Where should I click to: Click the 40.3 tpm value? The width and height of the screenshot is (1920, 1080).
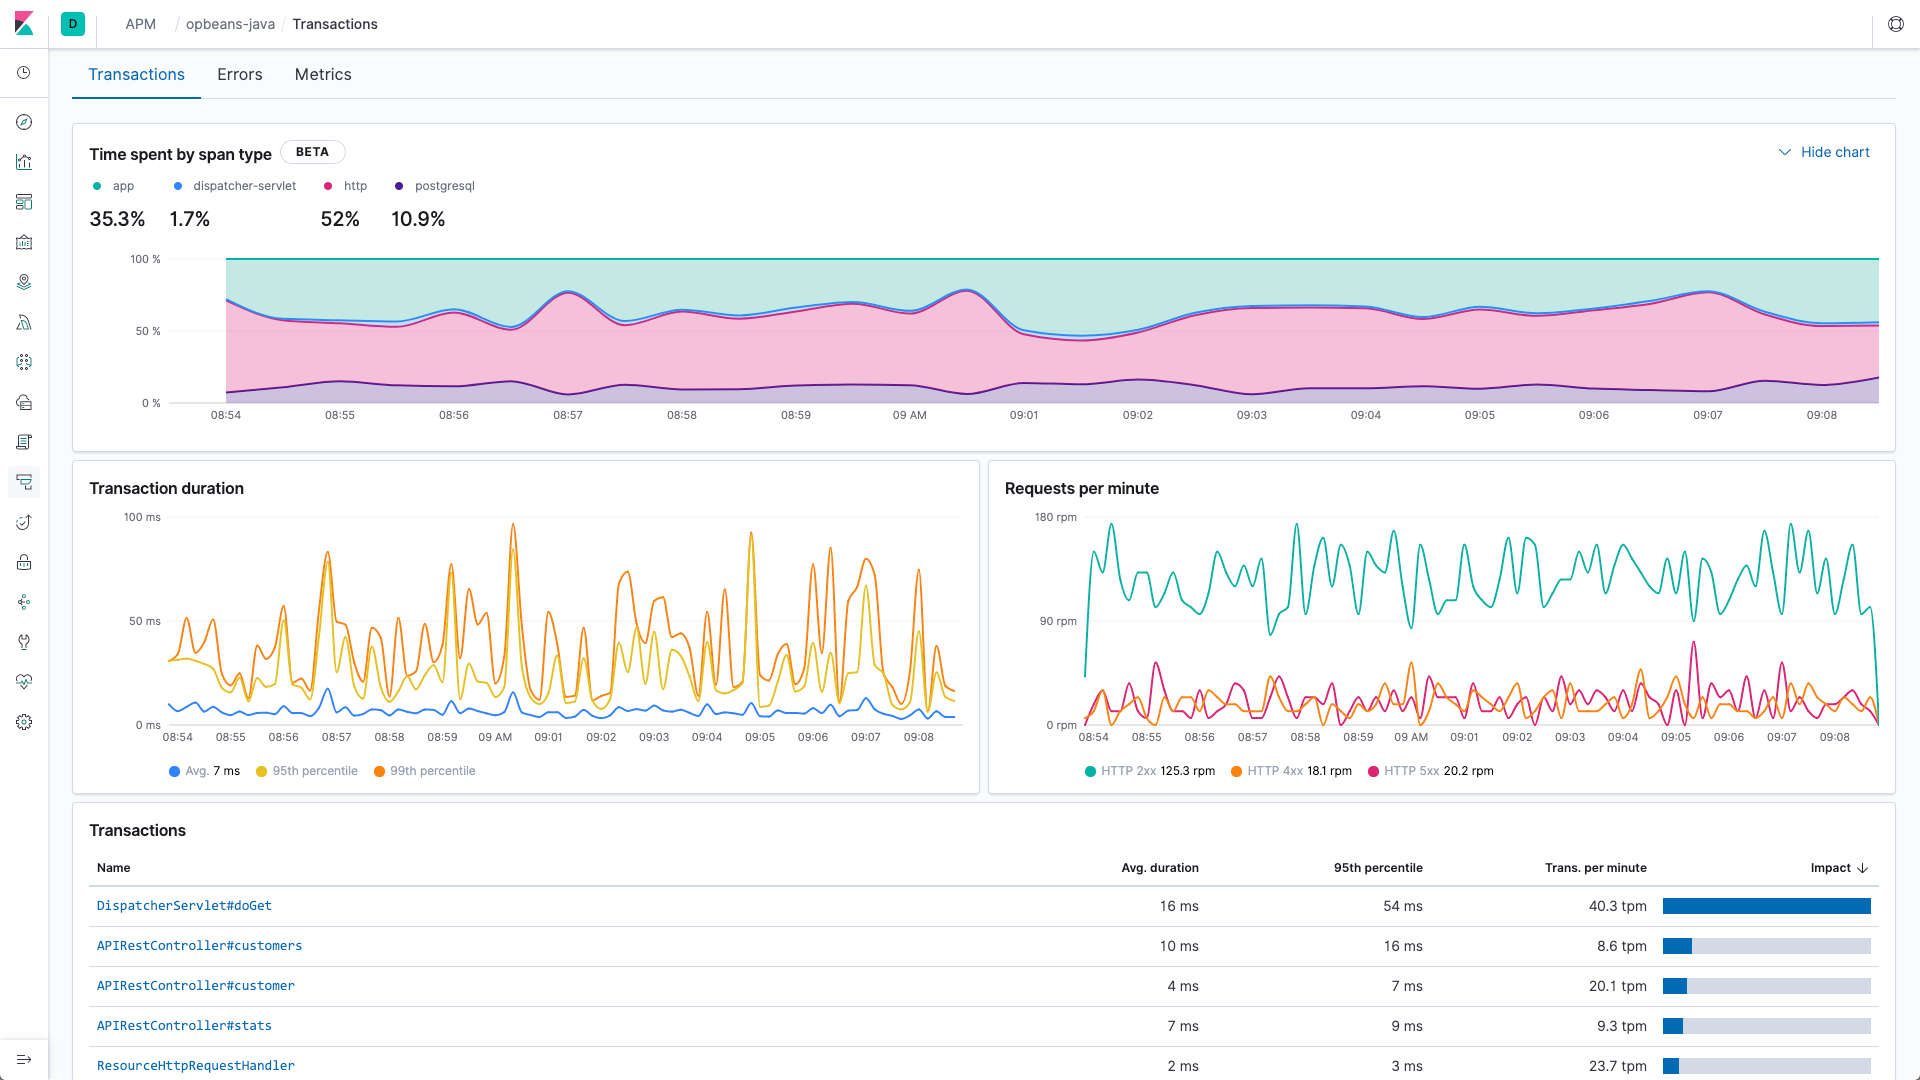[1618, 906]
